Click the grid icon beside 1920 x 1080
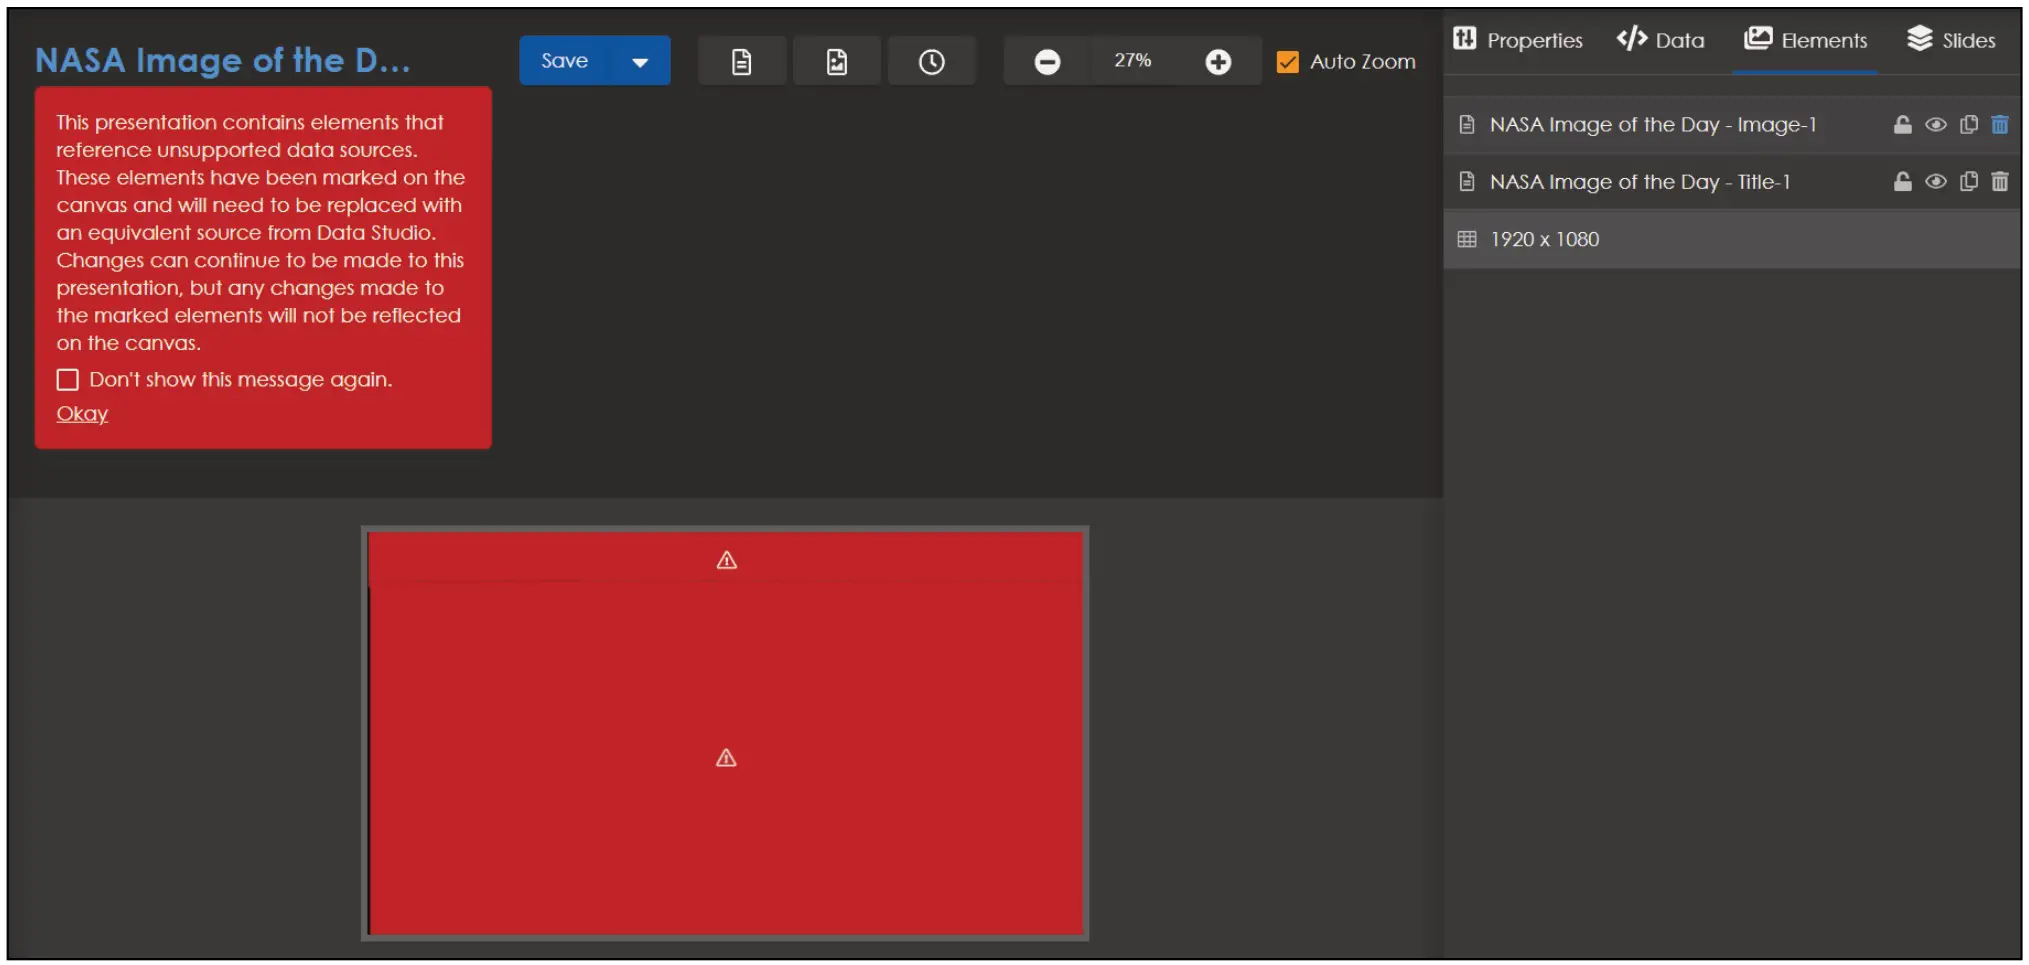Image resolution: width=2029 pixels, height=965 pixels. pos(1466,238)
